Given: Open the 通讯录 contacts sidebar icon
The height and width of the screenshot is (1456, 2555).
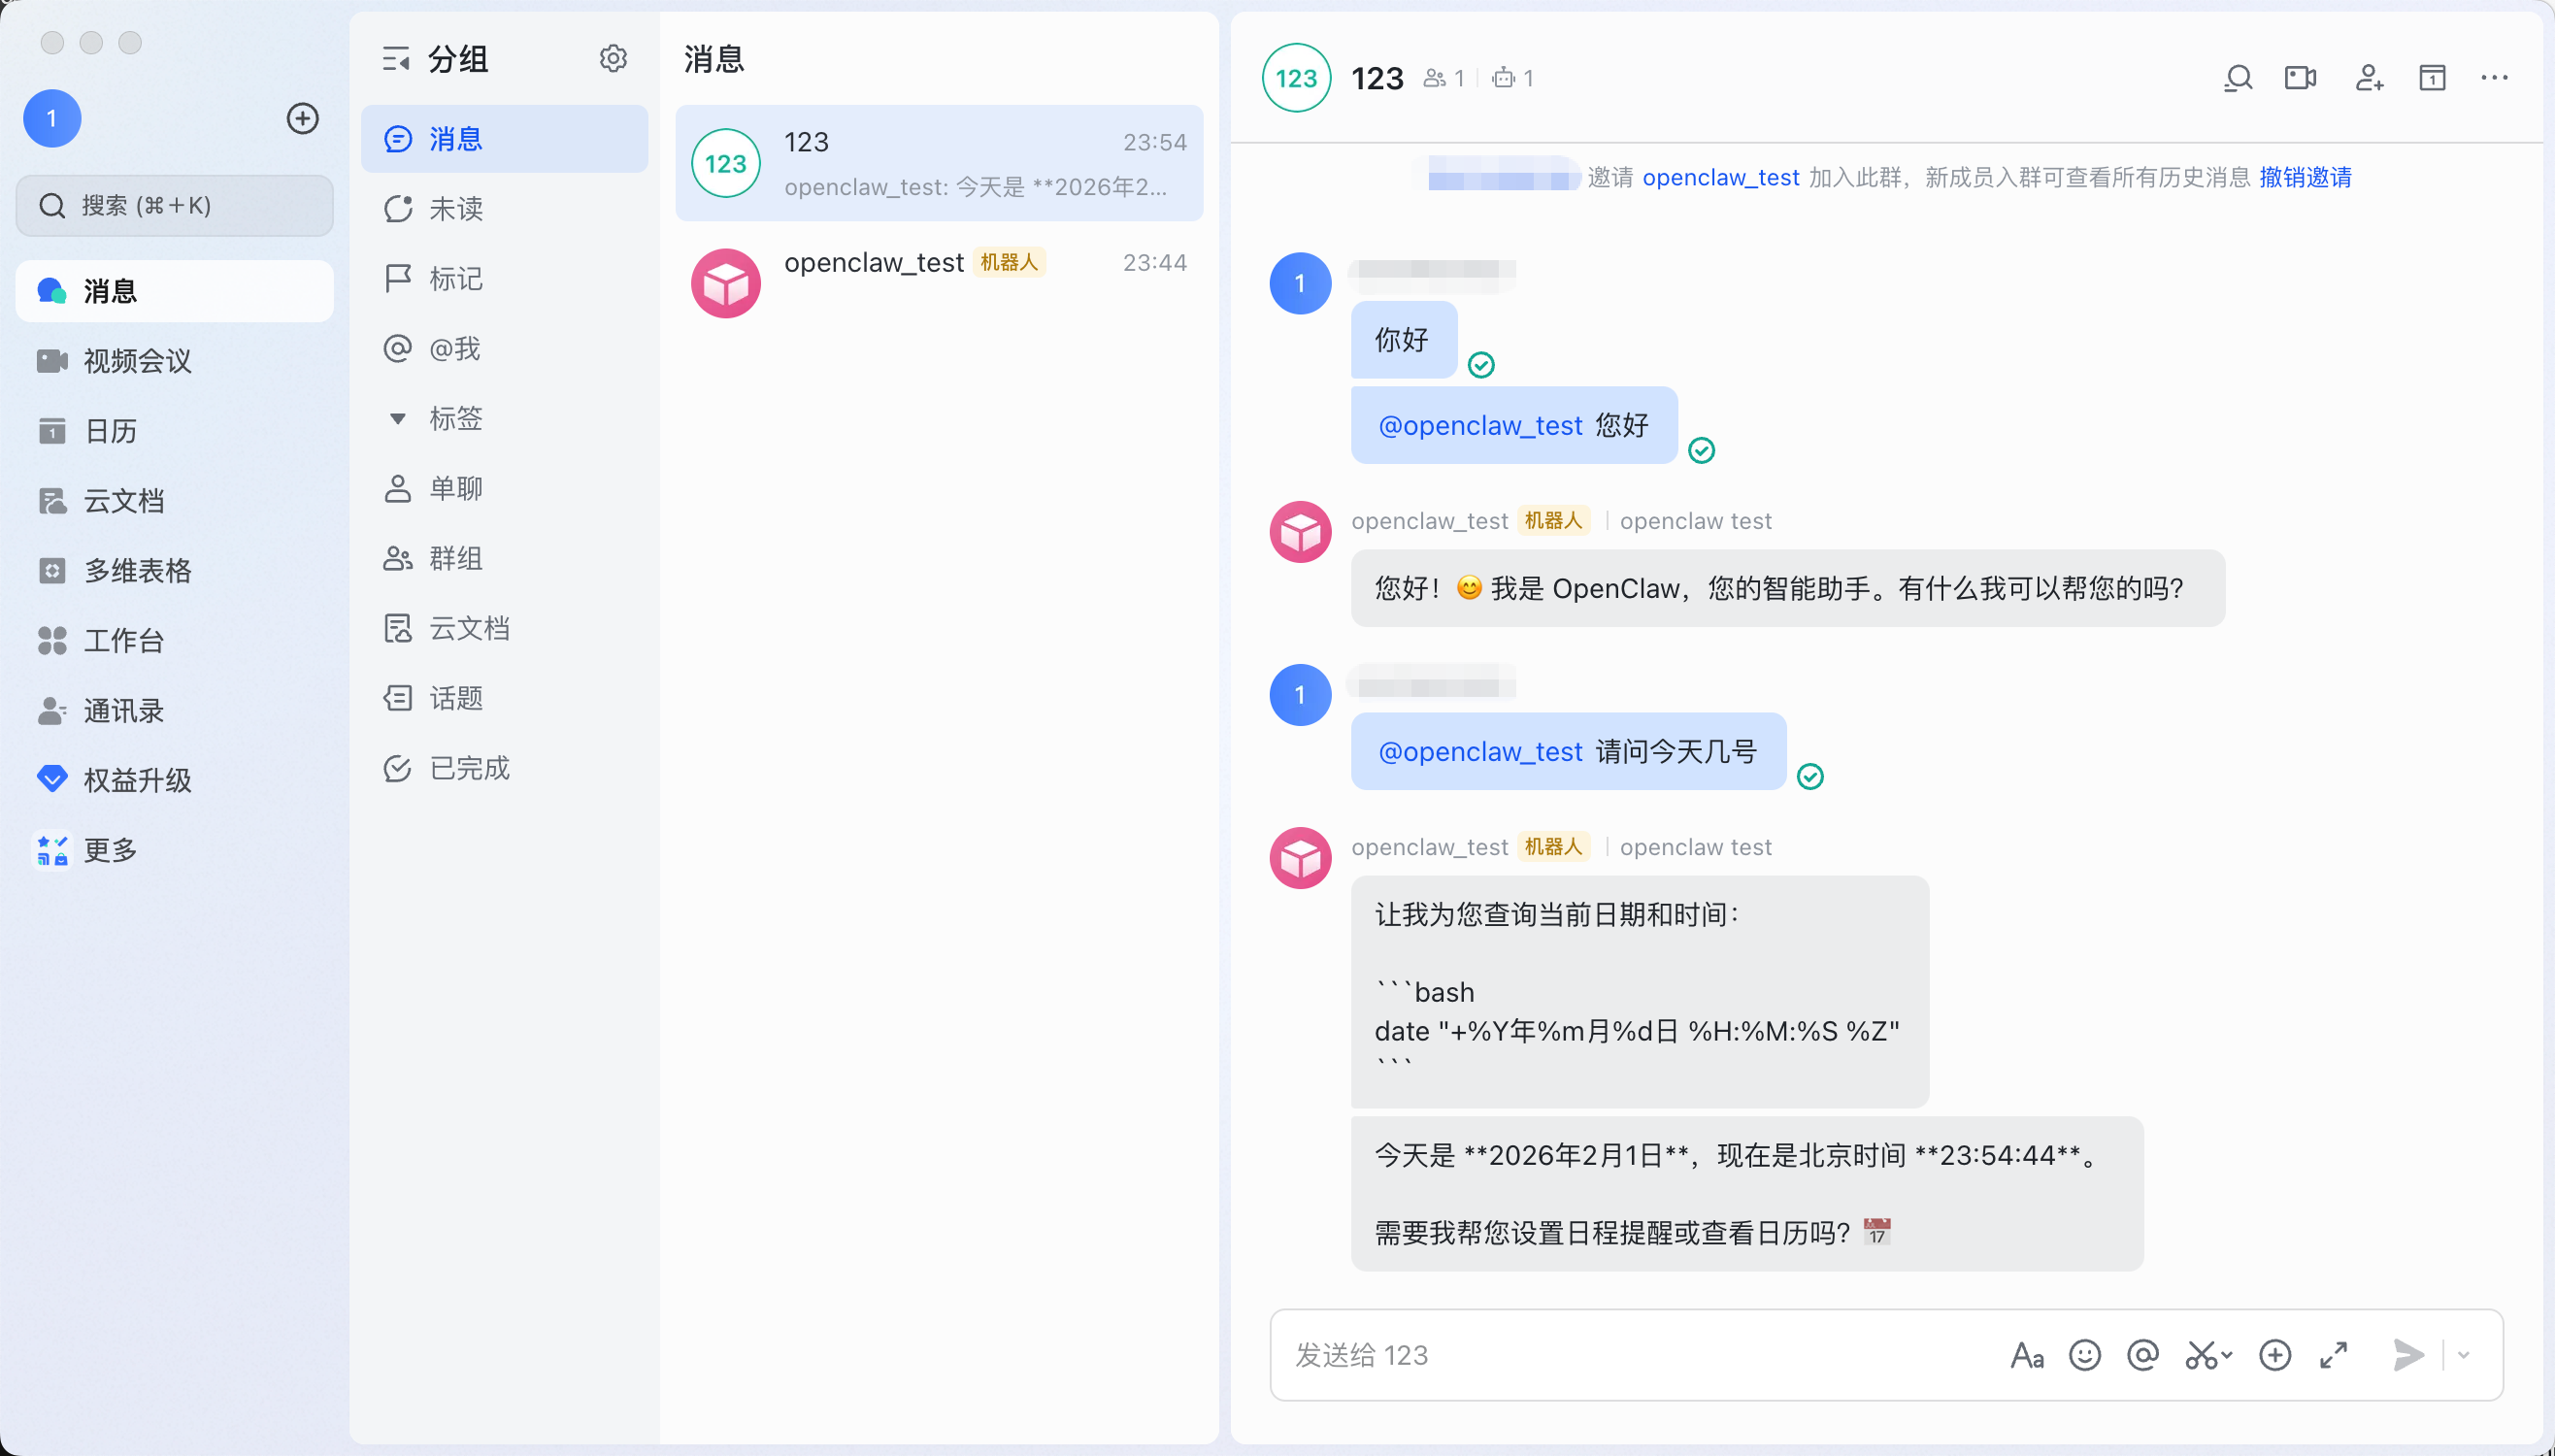Looking at the screenshot, I should coord(52,711).
